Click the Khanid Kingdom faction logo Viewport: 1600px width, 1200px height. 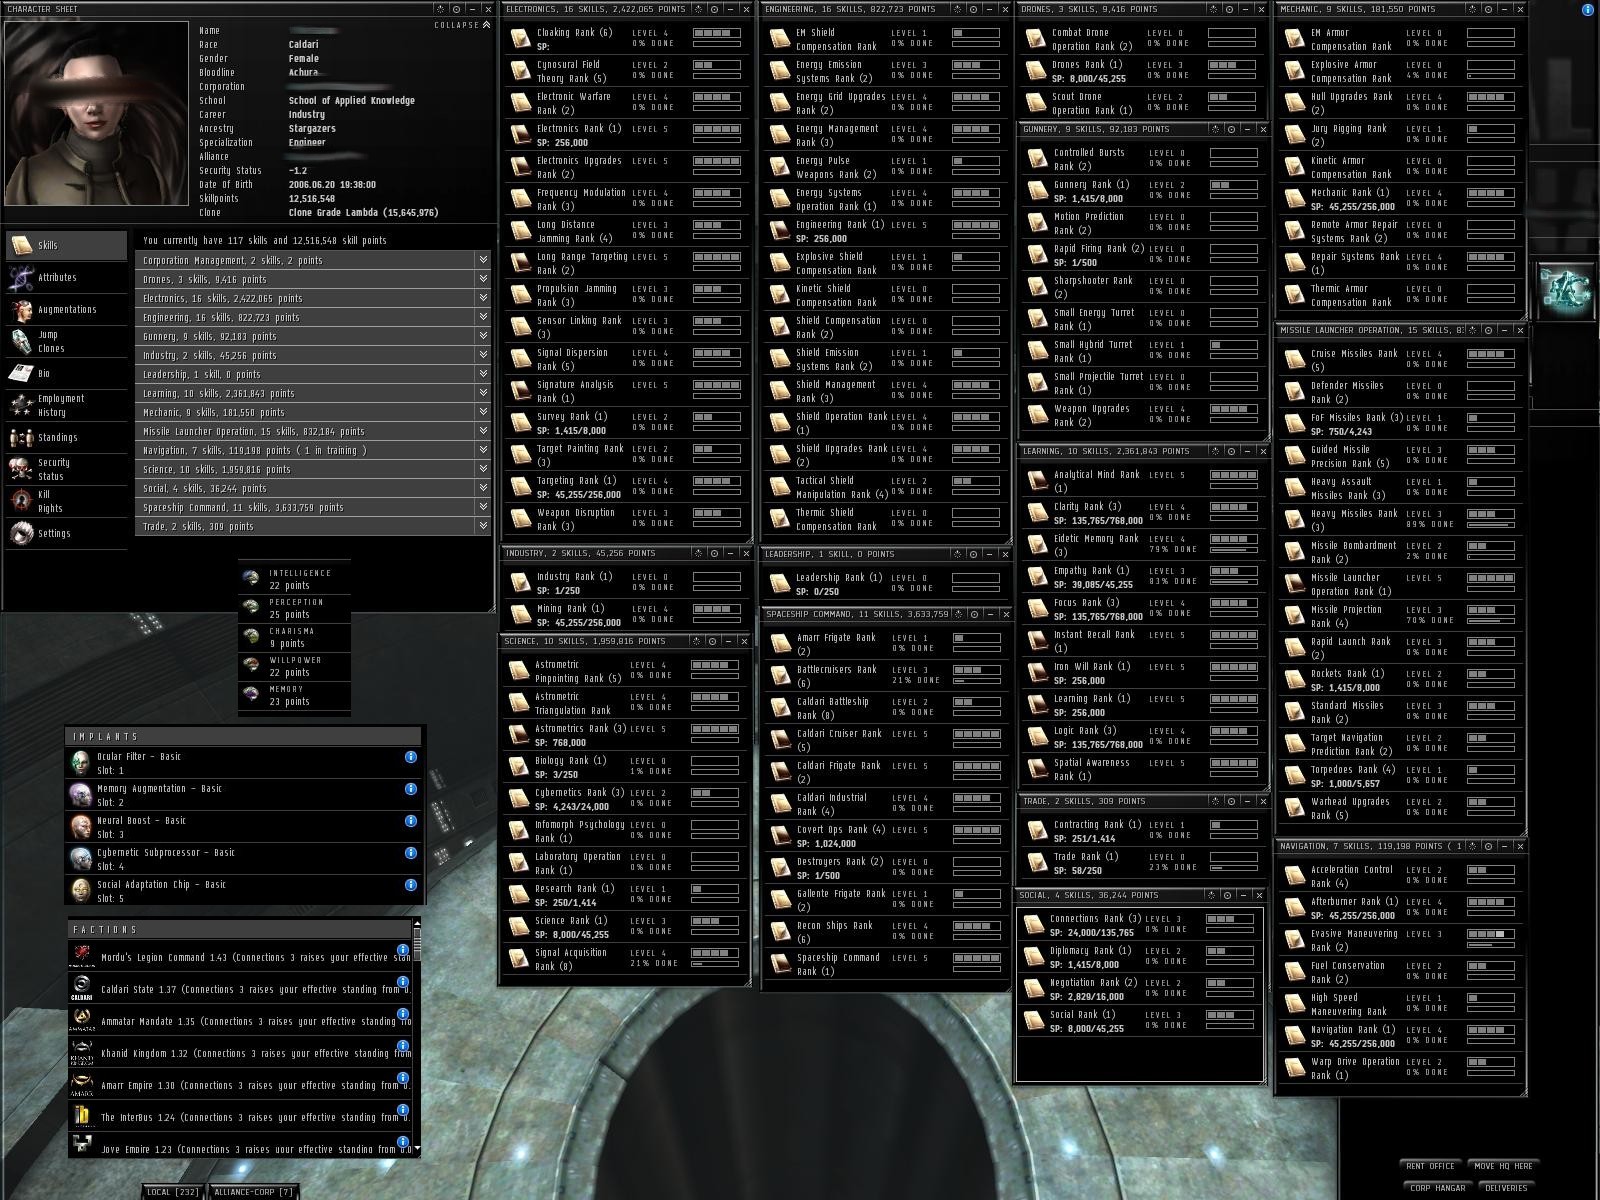[82, 1053]
